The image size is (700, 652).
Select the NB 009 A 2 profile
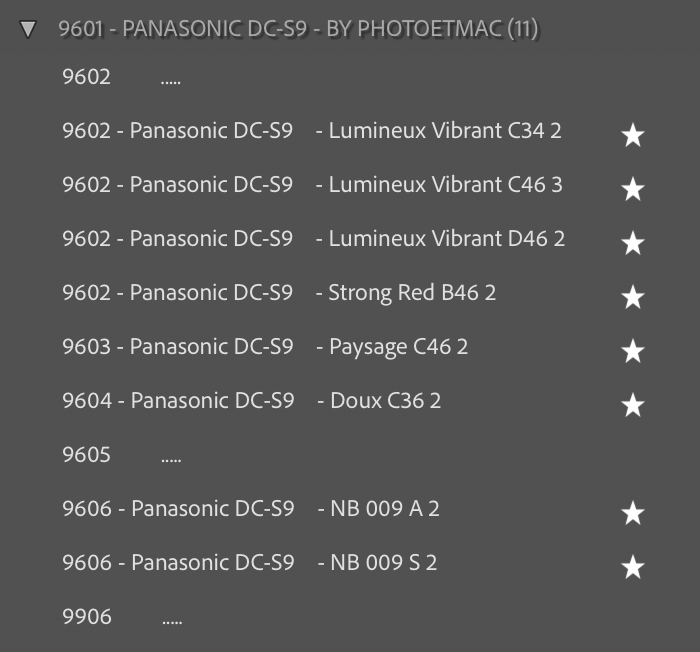(x=250, y=509)
